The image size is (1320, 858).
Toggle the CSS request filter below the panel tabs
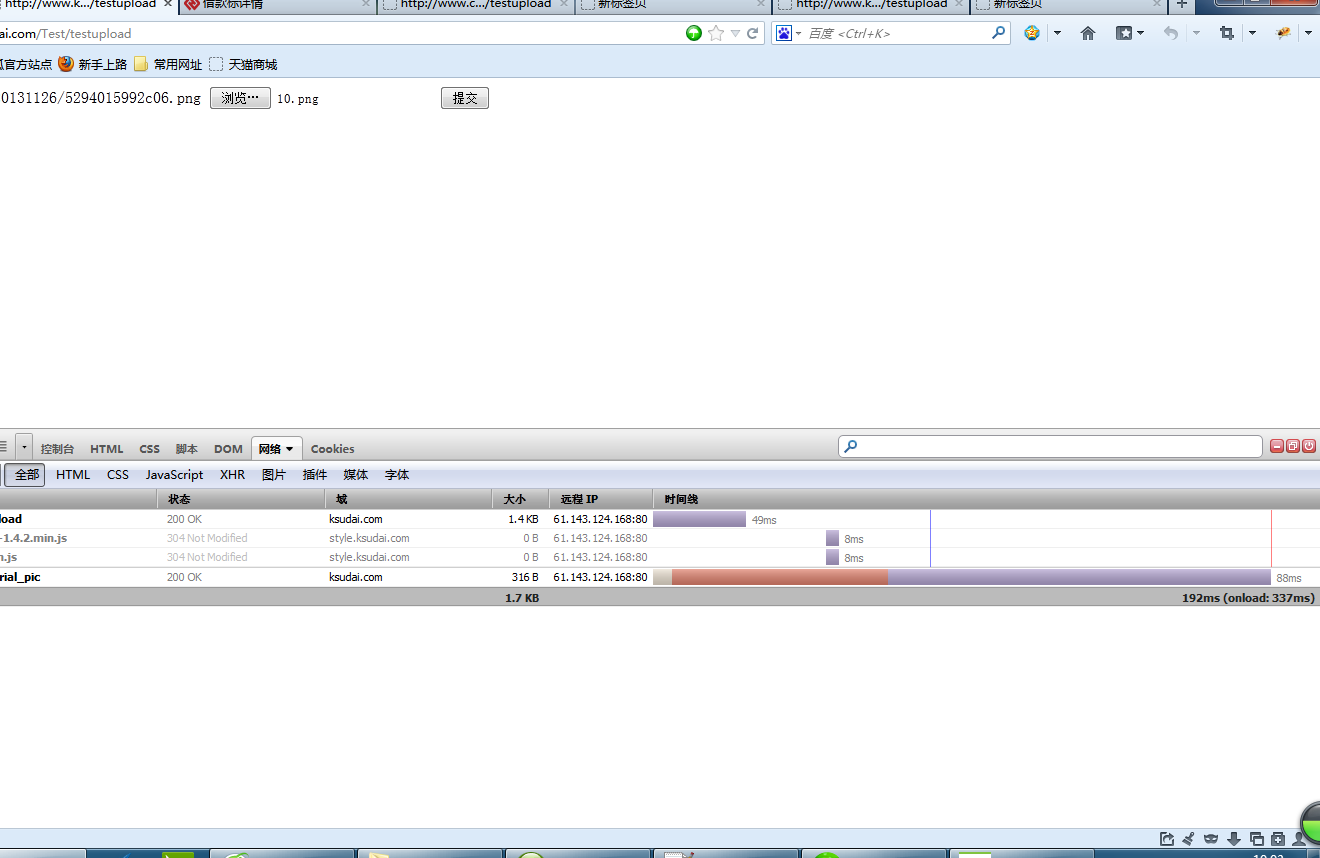tap(118, 475)
